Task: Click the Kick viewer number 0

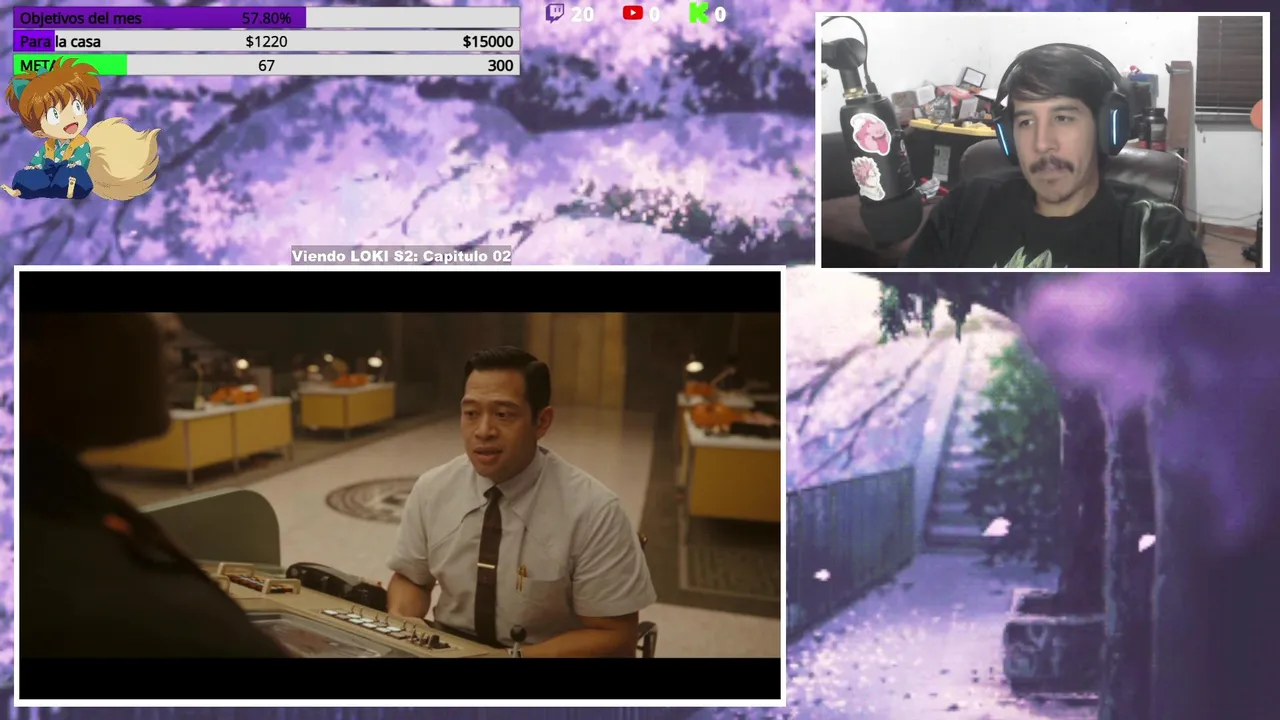Action: click(x=720, y=14)
